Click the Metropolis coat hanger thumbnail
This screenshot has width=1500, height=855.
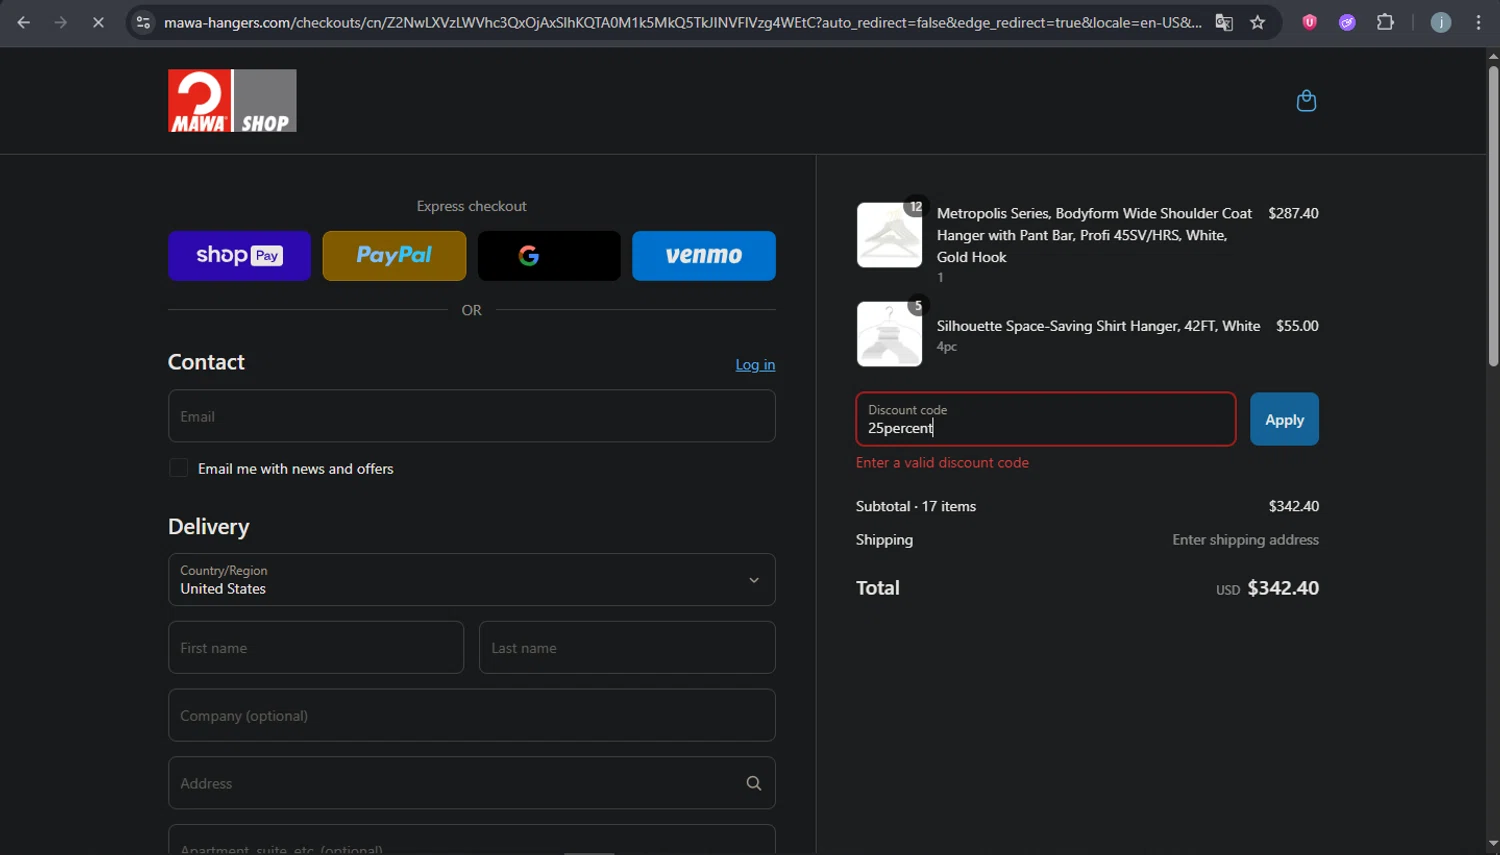pyautogui.click(x=889, y=235)
